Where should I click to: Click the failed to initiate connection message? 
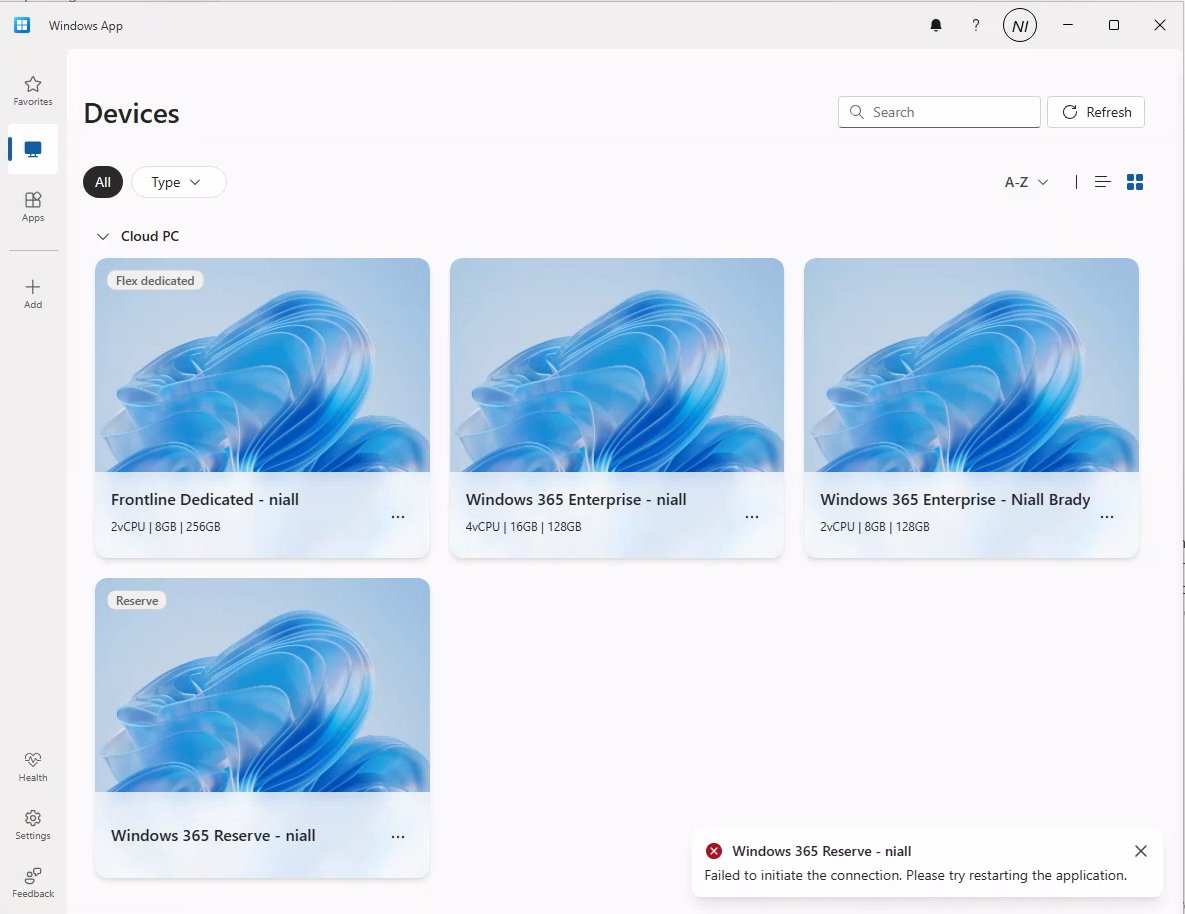(915, 875)
